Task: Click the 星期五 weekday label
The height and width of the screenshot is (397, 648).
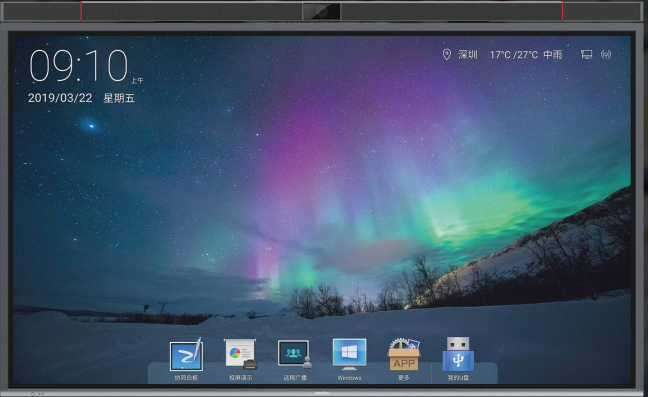Action: (x=119, y=98)
